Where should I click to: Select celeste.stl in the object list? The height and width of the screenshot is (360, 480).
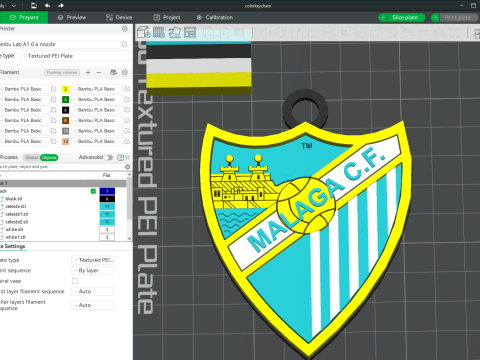16,206
